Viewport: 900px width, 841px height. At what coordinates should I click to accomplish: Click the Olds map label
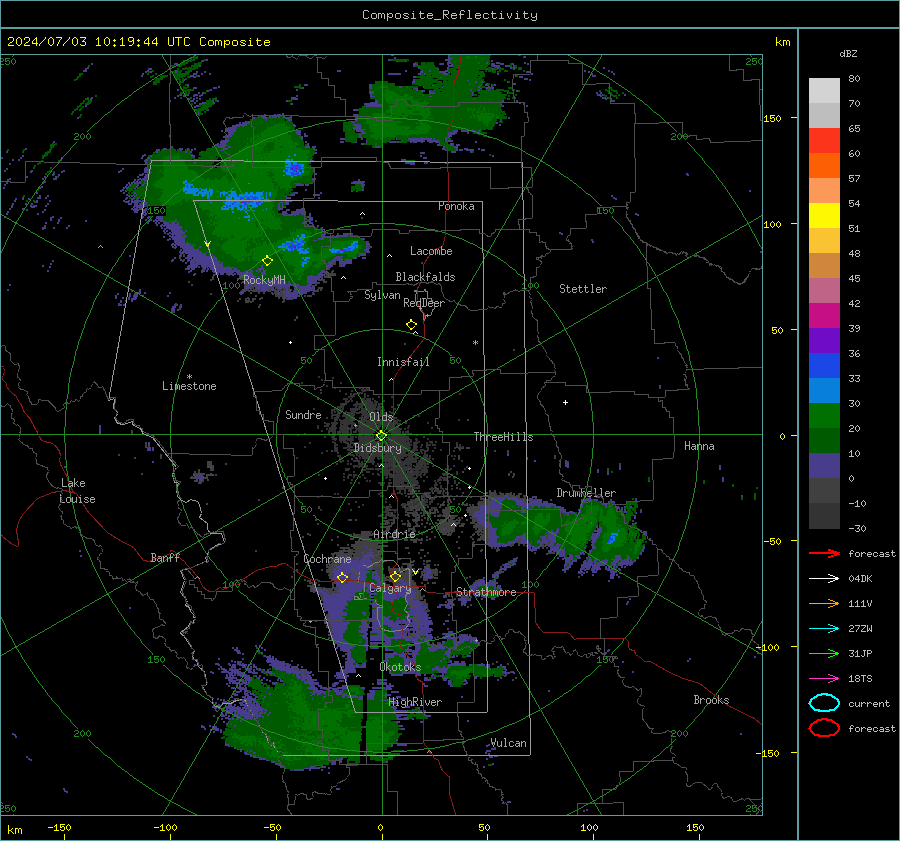click(x=381, y=417)
